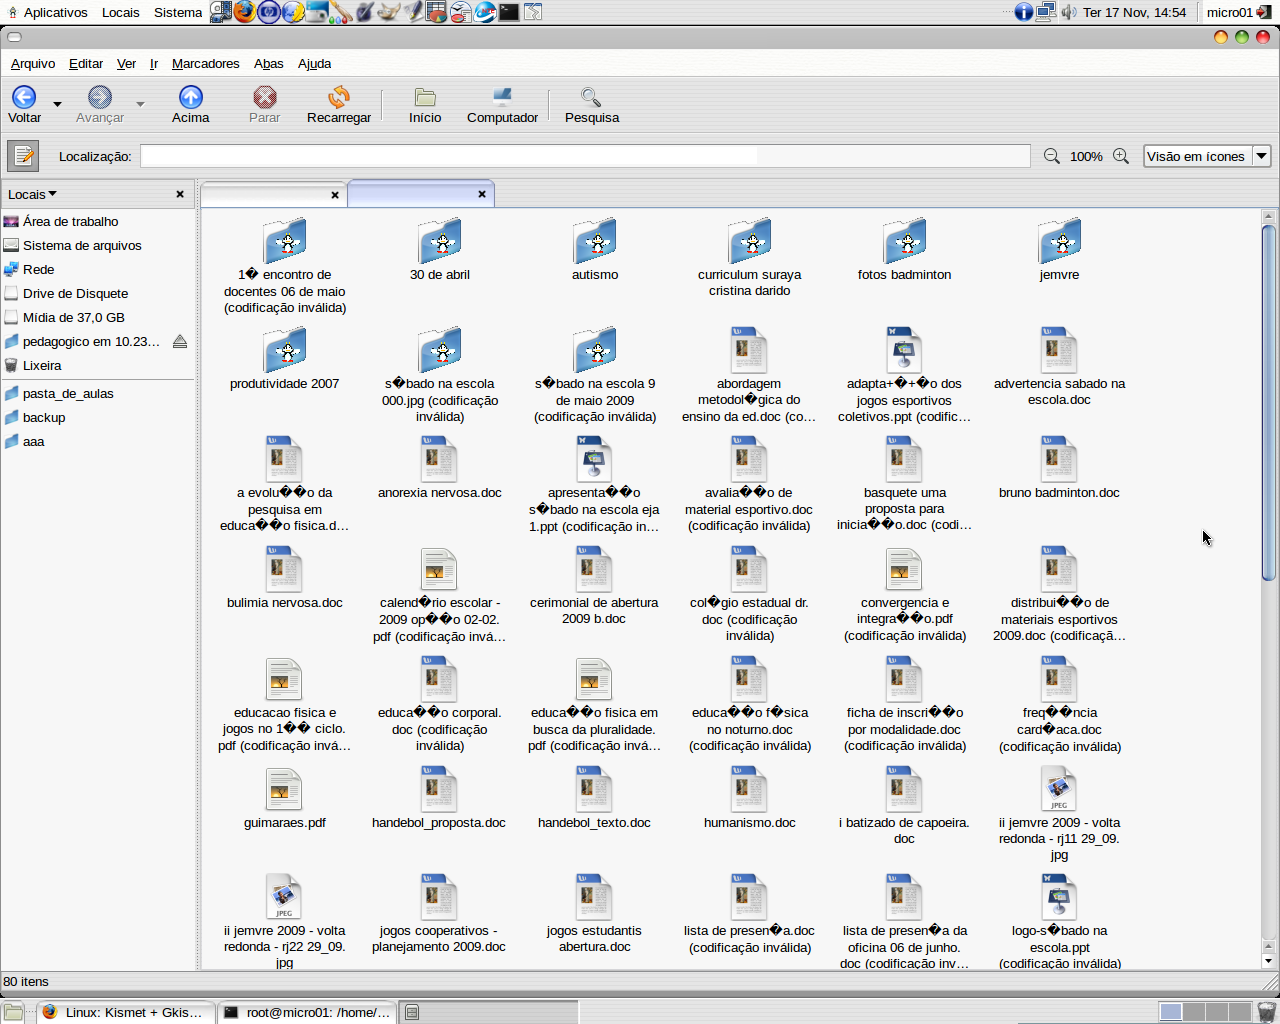Screen dimensions: 1280x1024
Task: Click the Avançar forward arrow icon
Action: [99, 97]
